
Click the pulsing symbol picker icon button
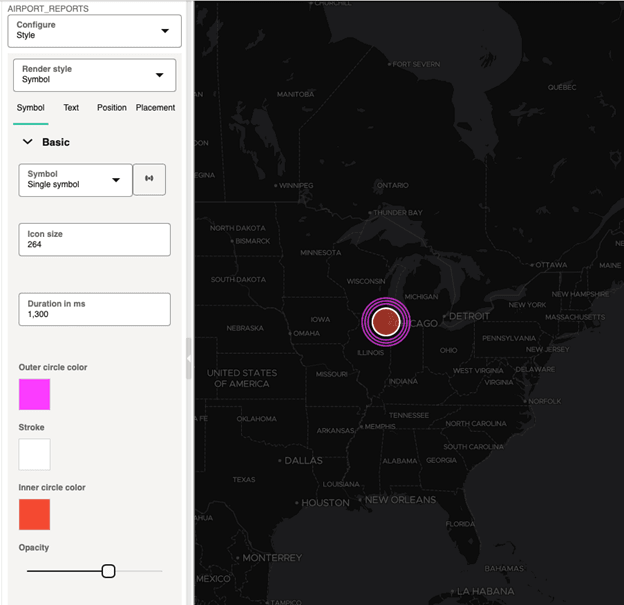[149, 179]
